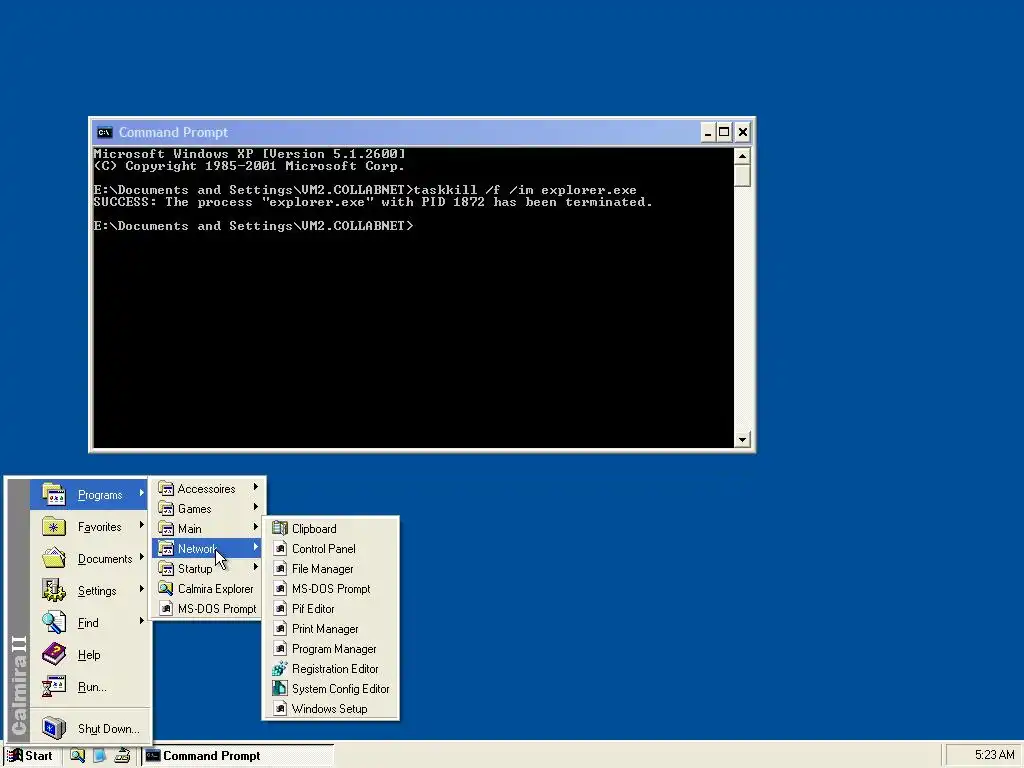The image size is (1024, 768).
Task: Click the Help book icon
Action: pyautogui.click(x=54, y=654)
